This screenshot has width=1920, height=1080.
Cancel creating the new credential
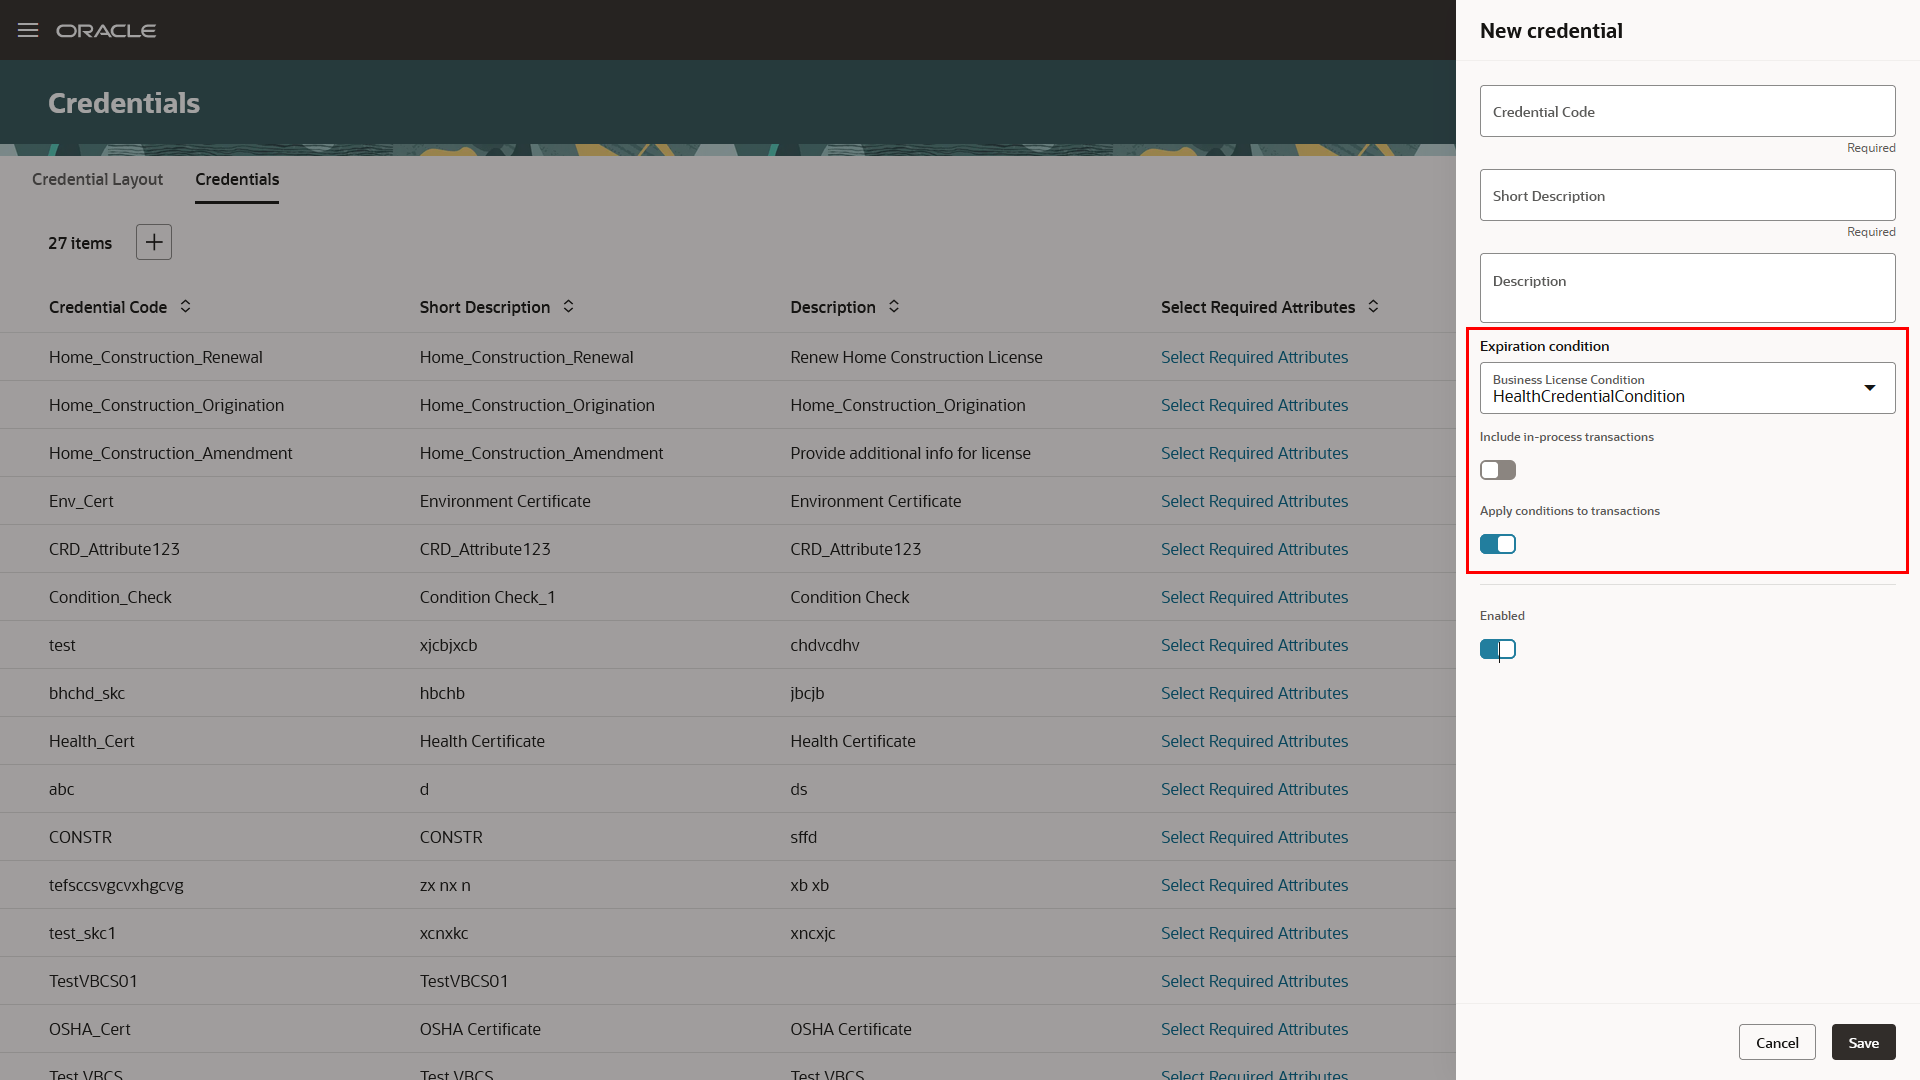click(1776, 1041)
